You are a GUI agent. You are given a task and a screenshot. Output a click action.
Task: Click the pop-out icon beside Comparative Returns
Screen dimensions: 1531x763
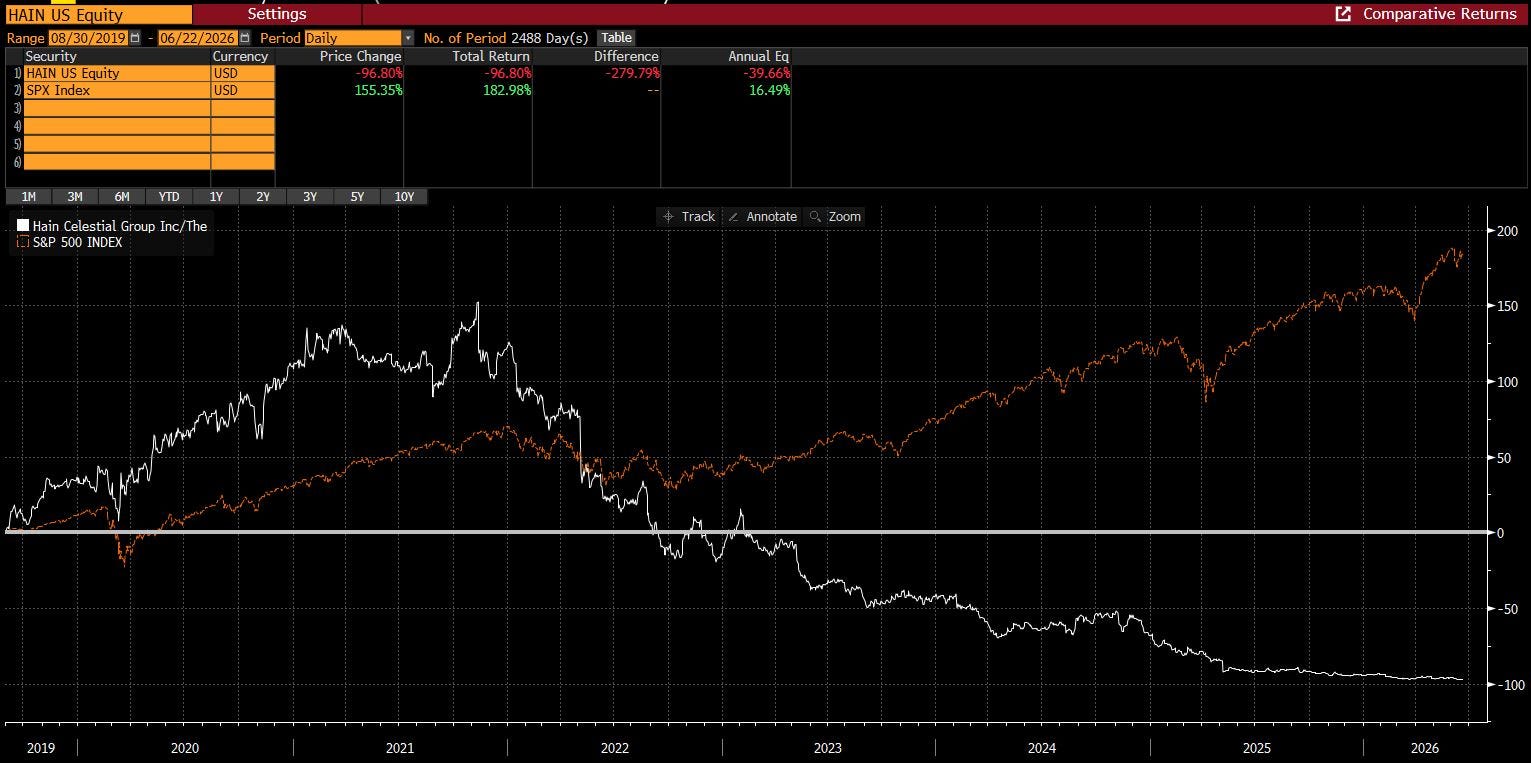1344,14
